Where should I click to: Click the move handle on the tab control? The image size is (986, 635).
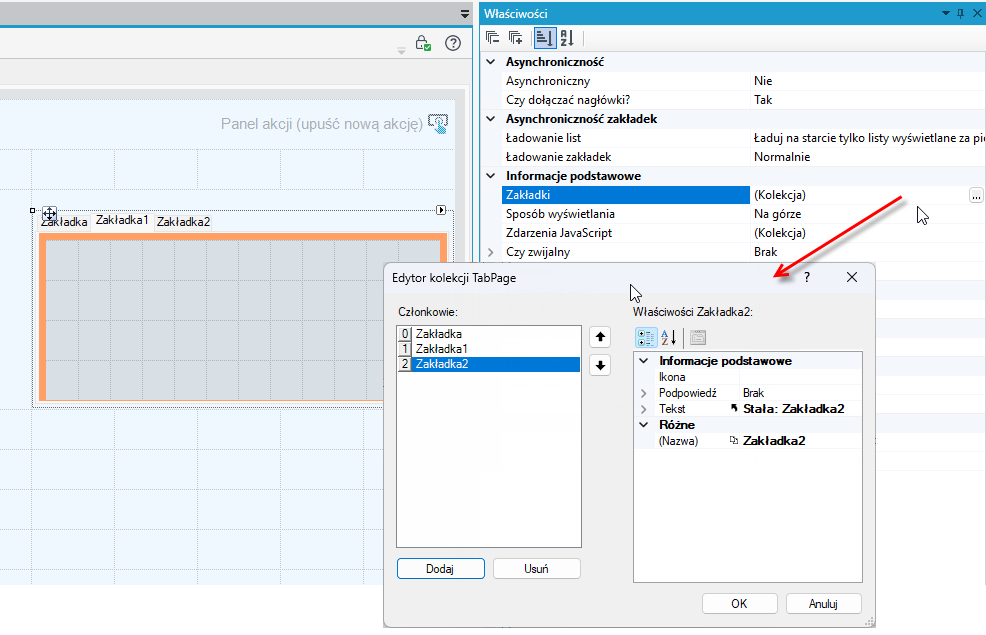pos(49,214)
